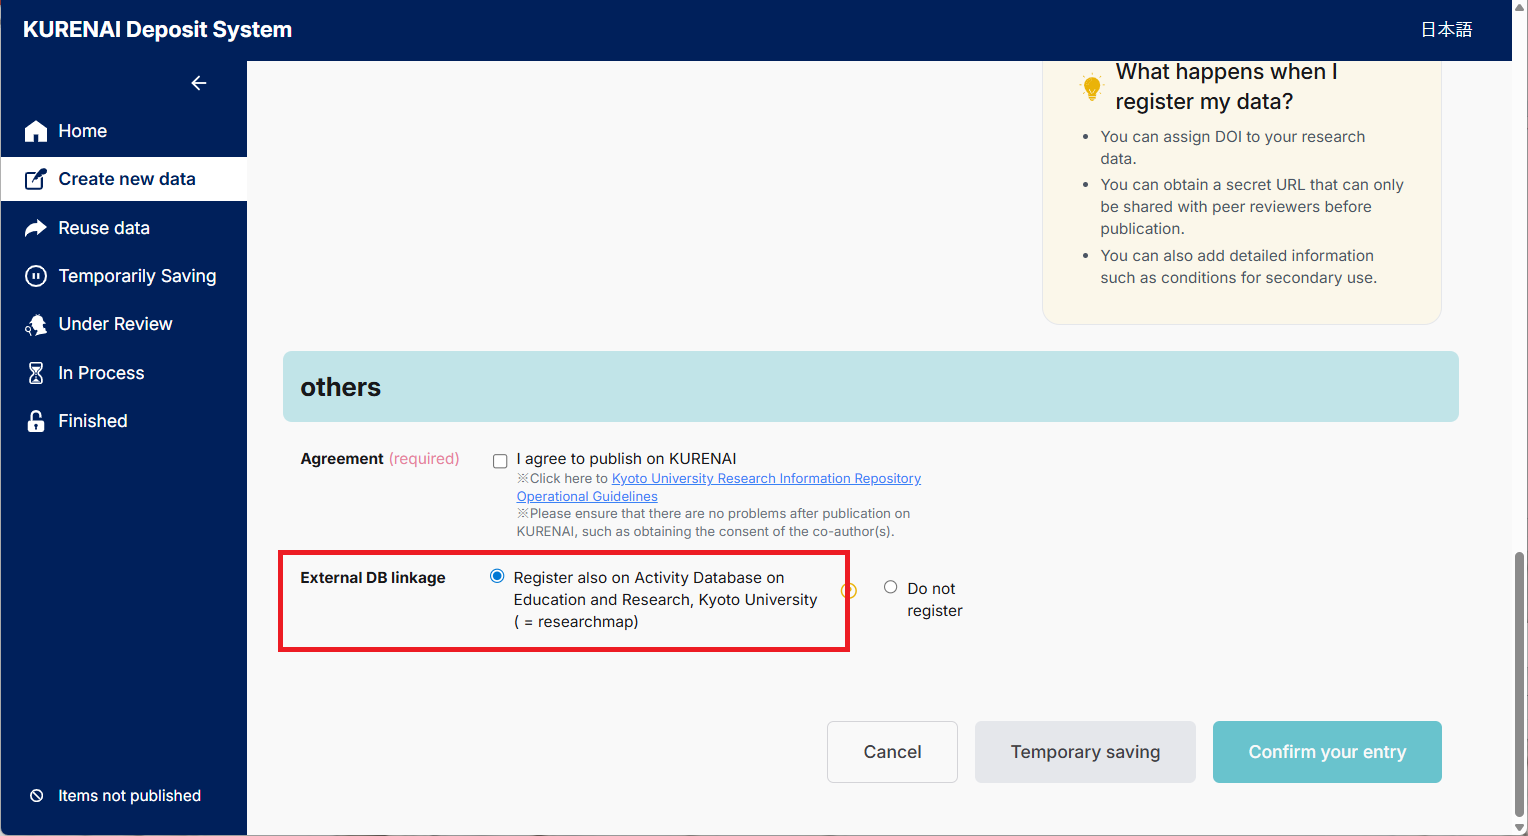This screenshot has height=836, width=1528.
Task: Check the 'I agree to publish on KURENAI' box
Action: pos(500,461)
